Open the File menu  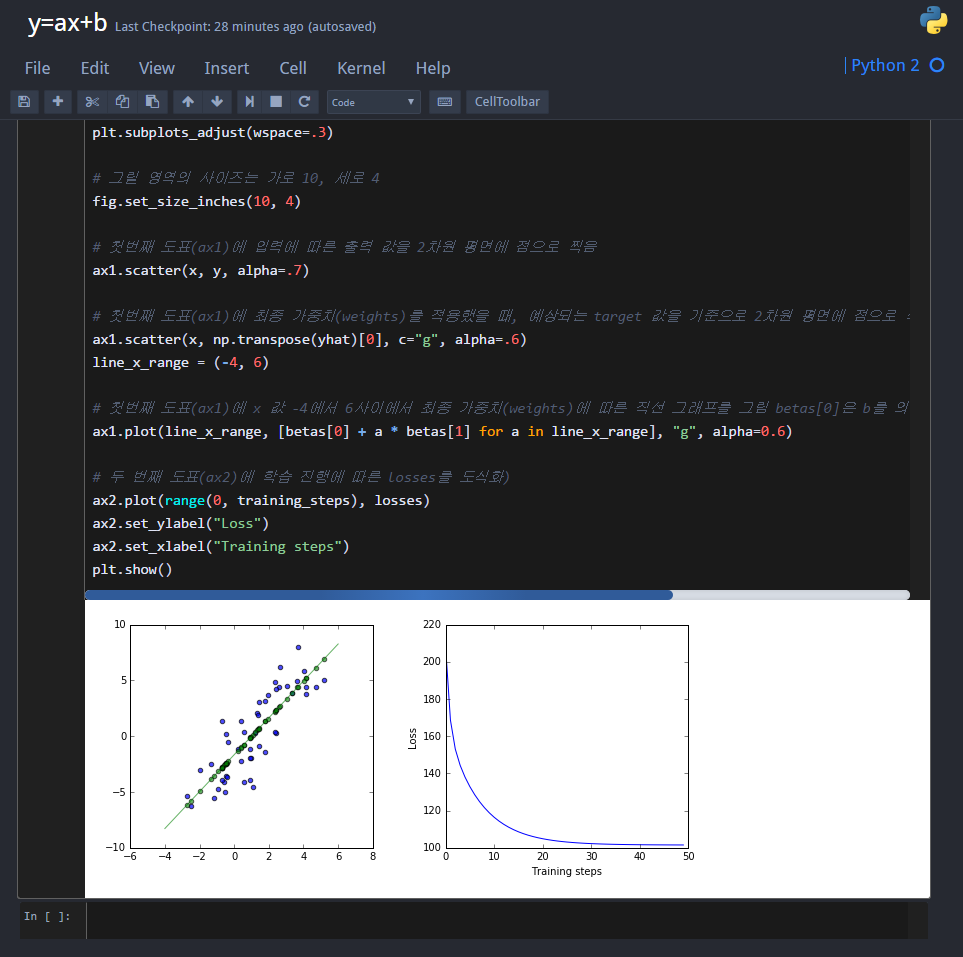coord(37,68)
